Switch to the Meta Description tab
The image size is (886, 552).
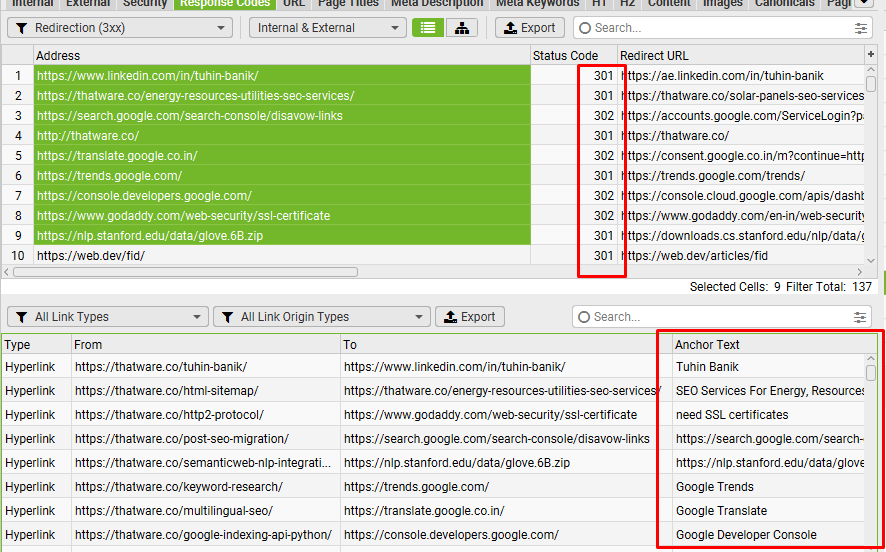(437, 3)
